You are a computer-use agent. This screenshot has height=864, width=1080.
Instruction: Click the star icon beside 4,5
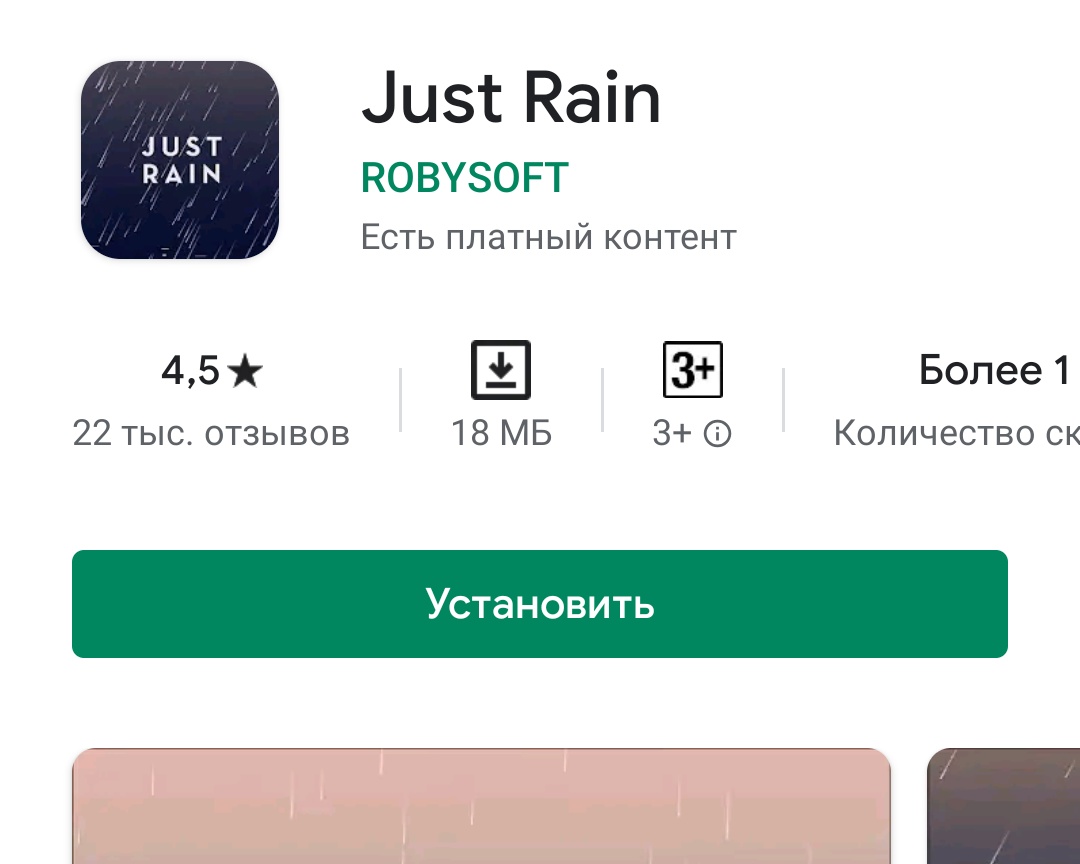pyautogui.click(x=245, y=371)
